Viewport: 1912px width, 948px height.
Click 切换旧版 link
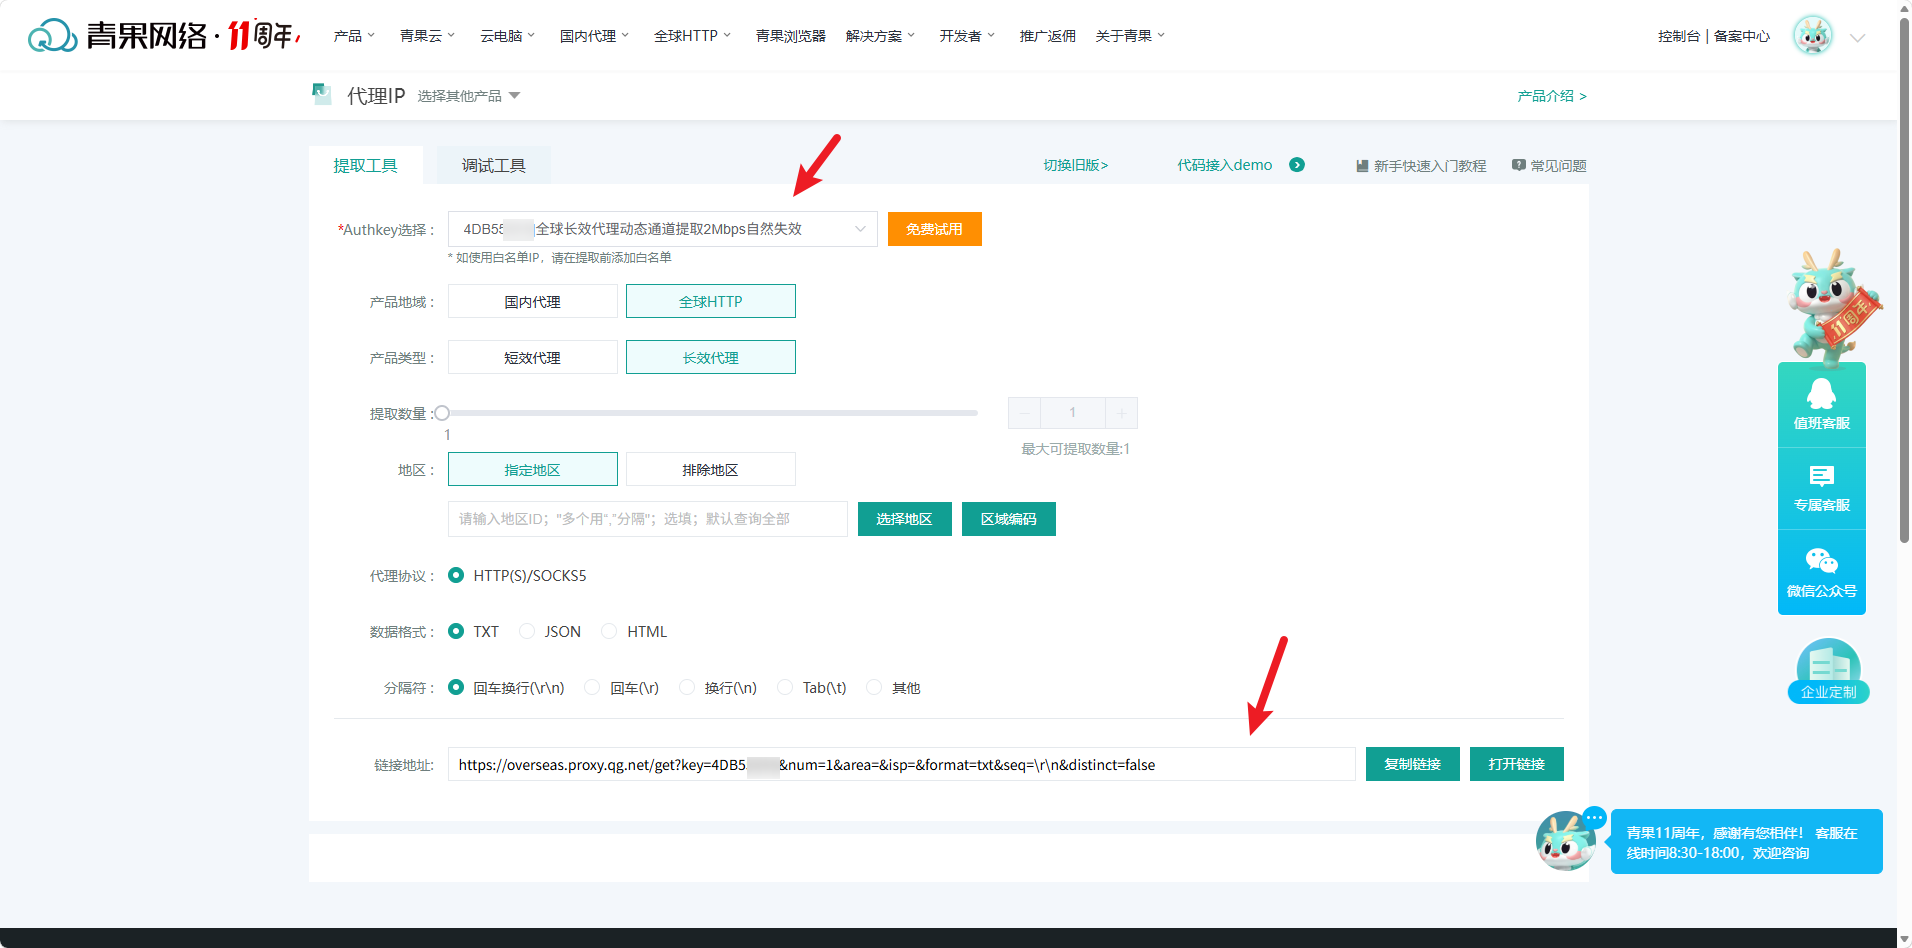(x=1076, y=165)
